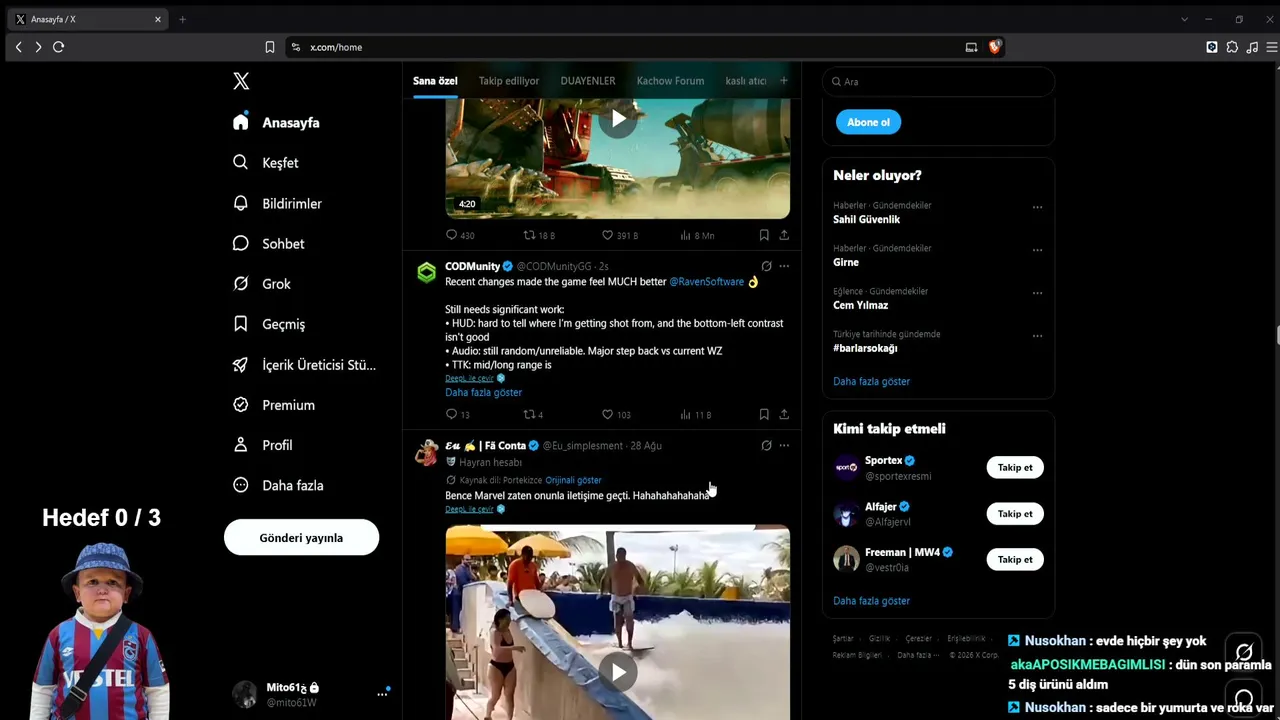1280x720 pixels.
Task: Launch Grok from the sidebar
Action: 261,284
